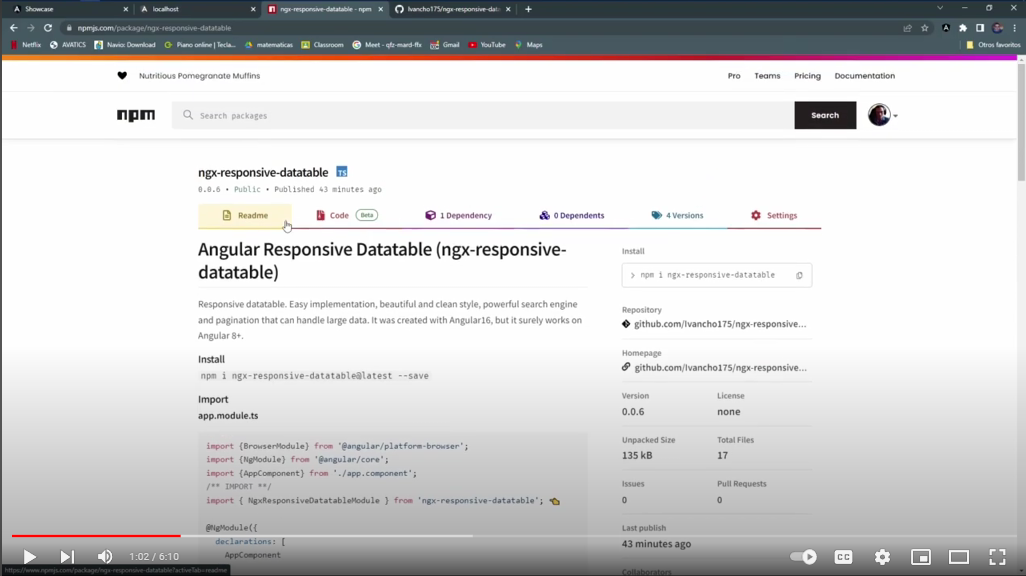The image size is (1026, 576).
Task: Click the Search button on npm
Action: coord(824,114)
